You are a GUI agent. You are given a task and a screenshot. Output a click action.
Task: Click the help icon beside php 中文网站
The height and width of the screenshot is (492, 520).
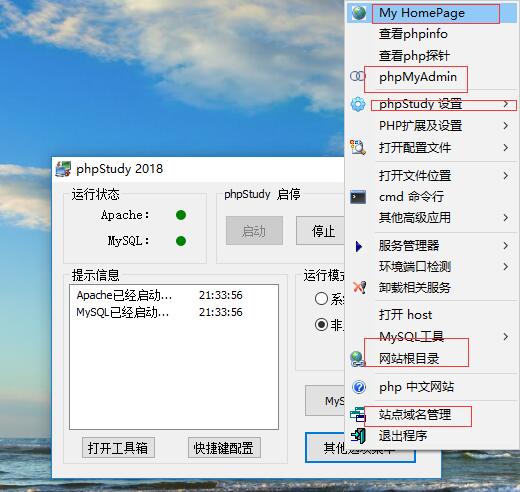(x=359, y=387)
